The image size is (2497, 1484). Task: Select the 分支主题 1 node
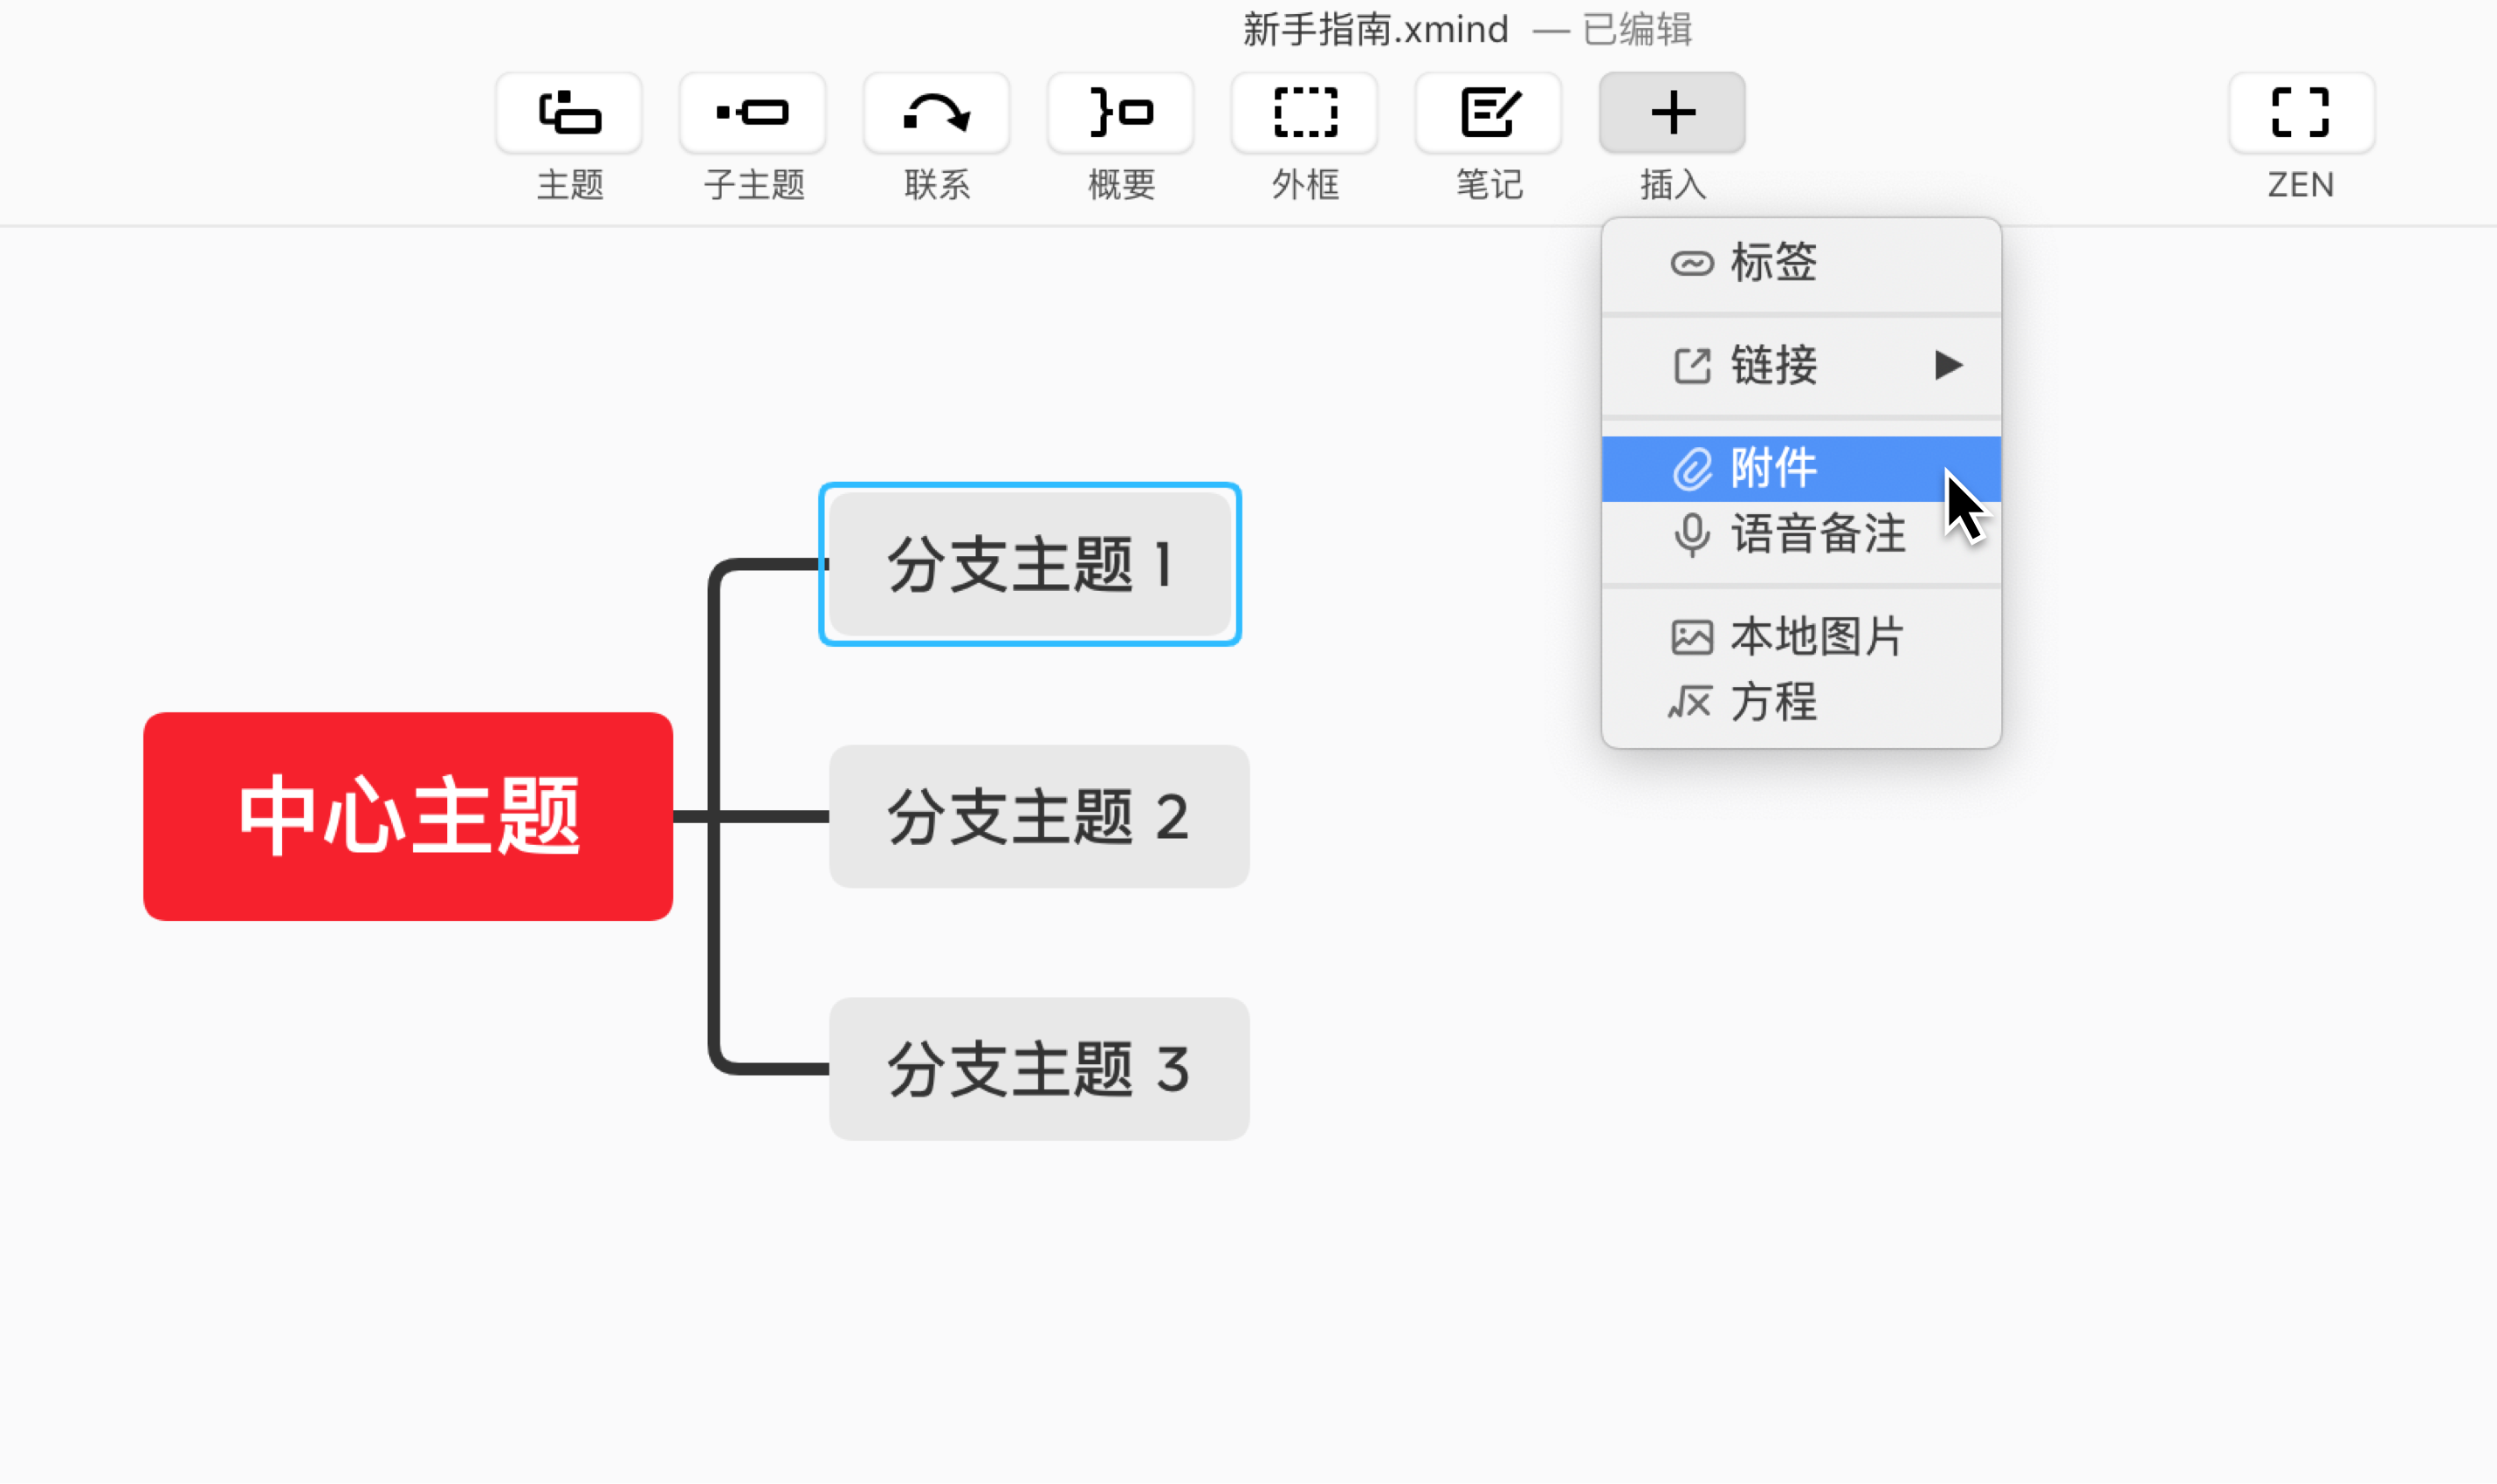1030,565
